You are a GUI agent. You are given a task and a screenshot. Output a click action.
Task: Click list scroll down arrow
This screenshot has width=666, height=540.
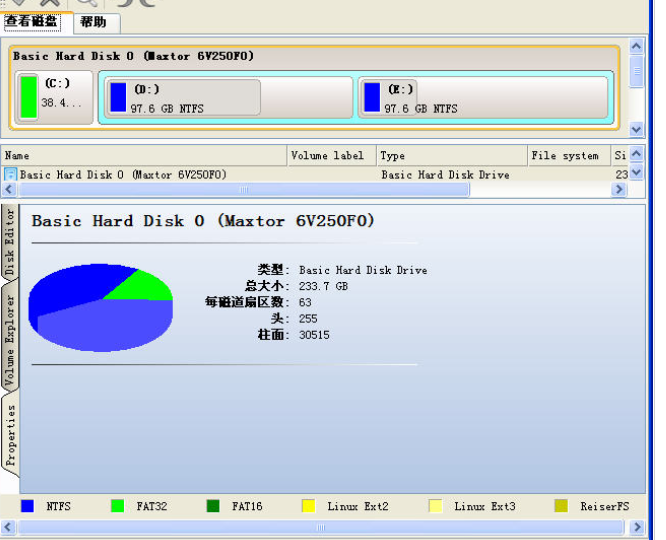coord(636,172)
